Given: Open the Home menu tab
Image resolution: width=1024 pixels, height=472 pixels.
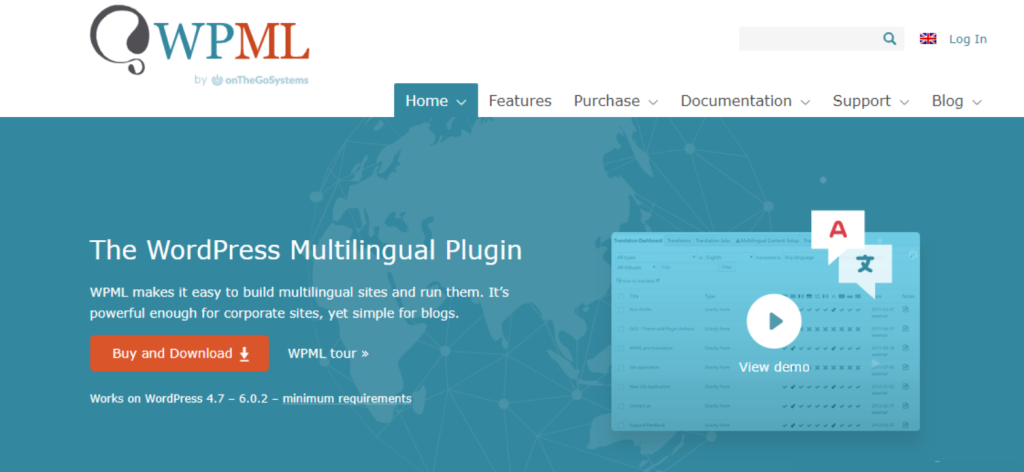Looking at the screenshot, I should pyautogui.click(x=436, y=101).
